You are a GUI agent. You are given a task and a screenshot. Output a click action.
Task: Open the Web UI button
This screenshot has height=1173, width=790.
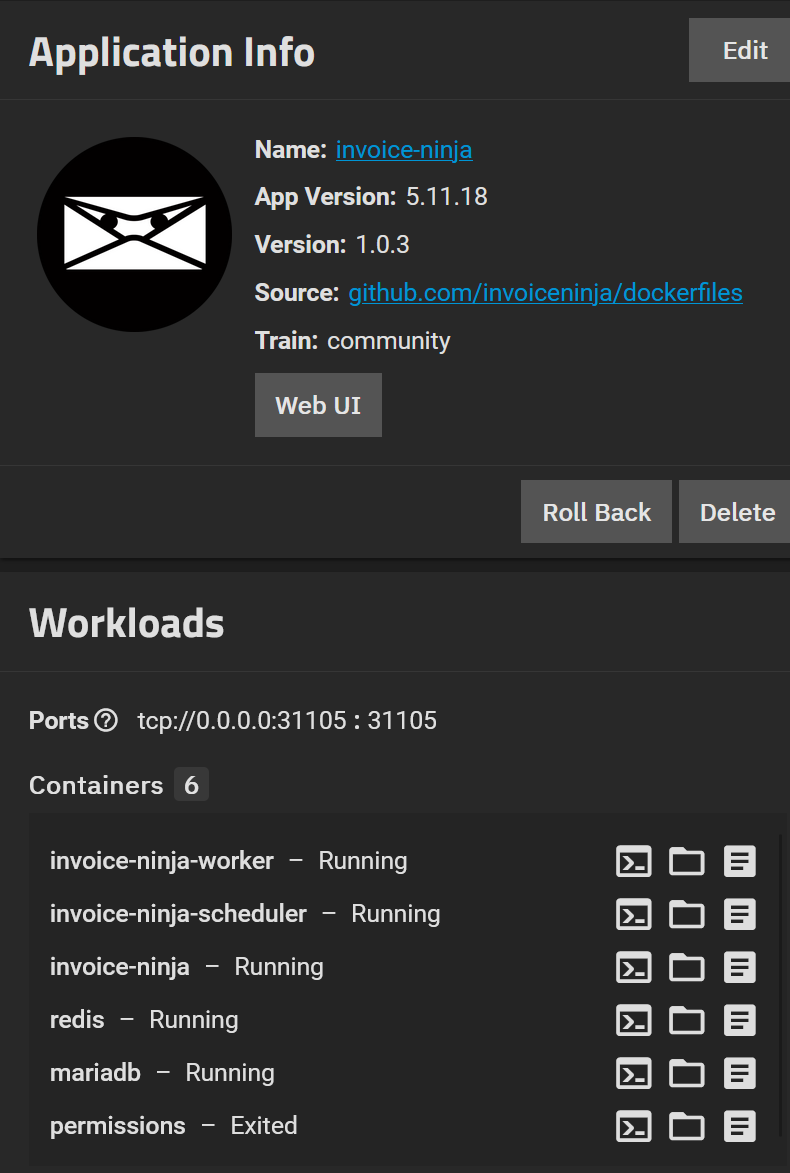point(318,405)
